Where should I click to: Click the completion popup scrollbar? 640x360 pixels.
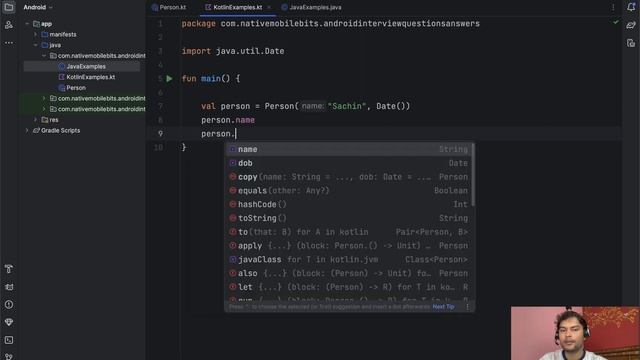[473, 175]
